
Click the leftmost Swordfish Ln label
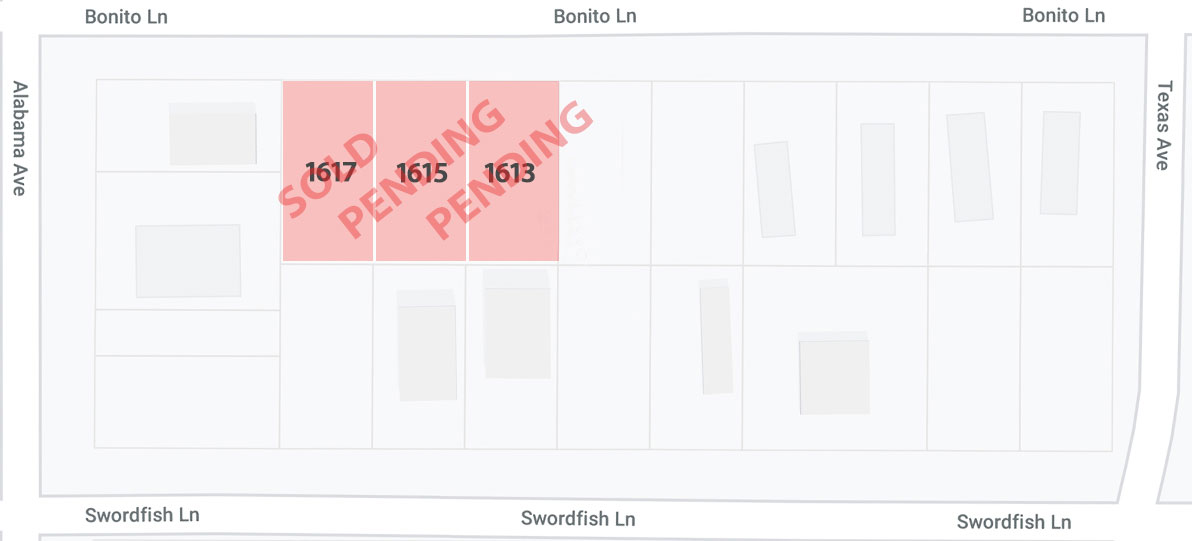coord(142,515)
